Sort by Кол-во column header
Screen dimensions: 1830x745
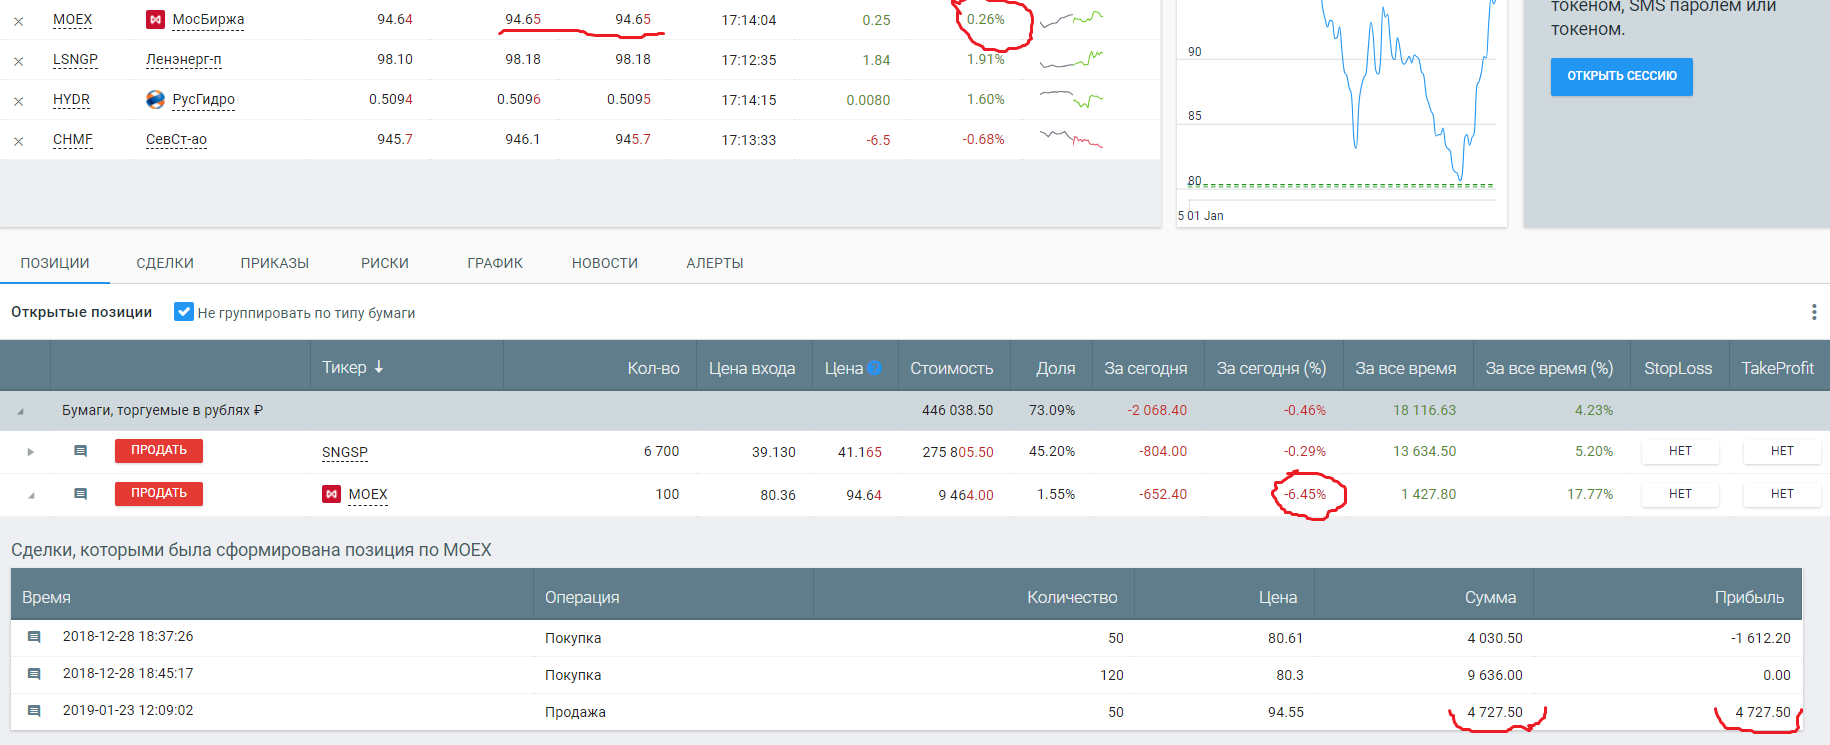[x=653, y=368]
